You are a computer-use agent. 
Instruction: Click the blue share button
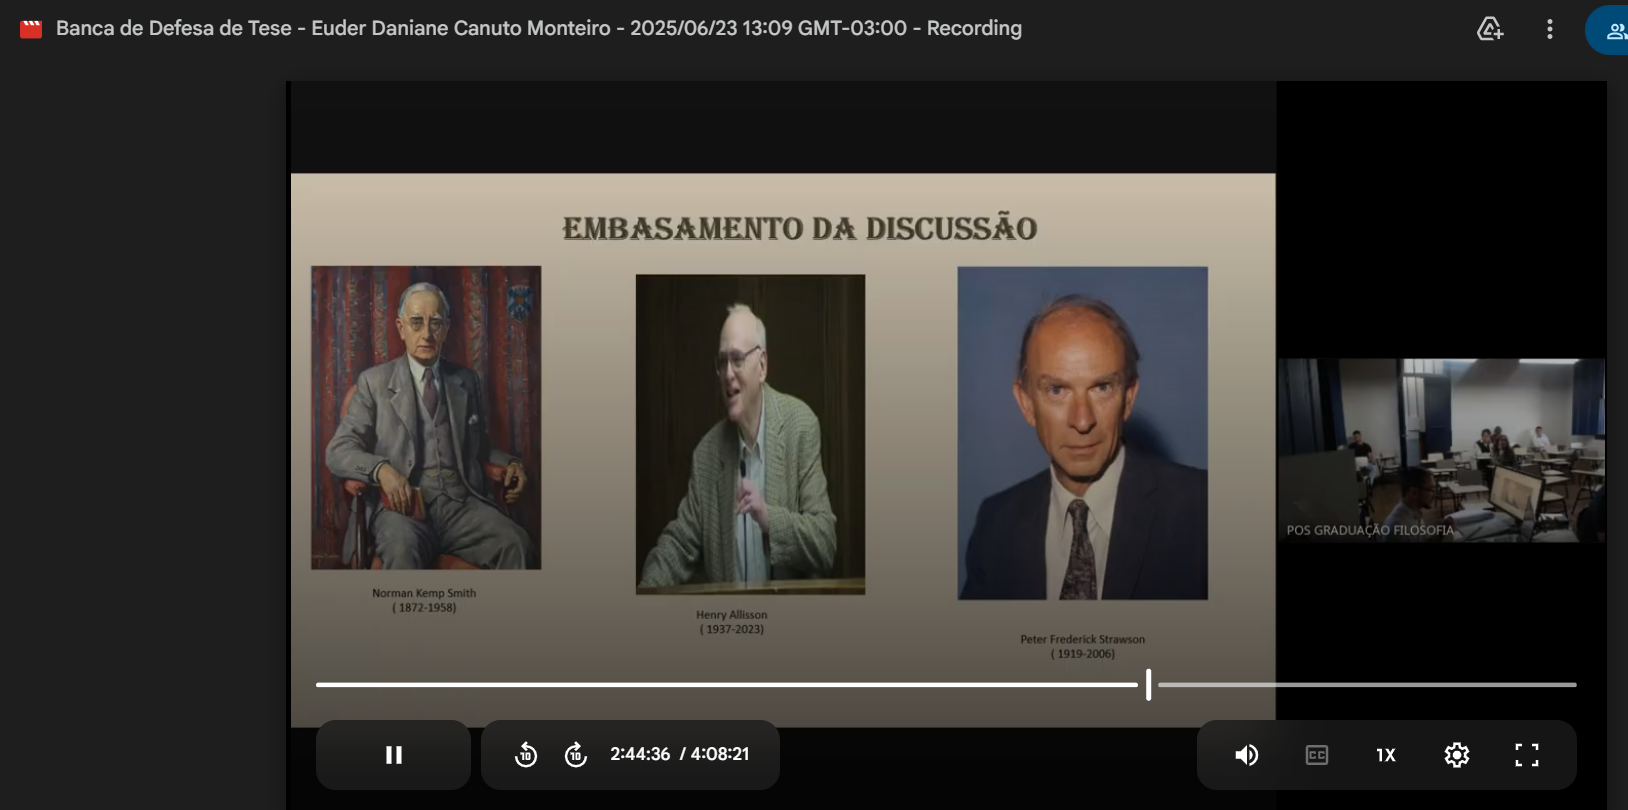click(x=1611, y=30)
